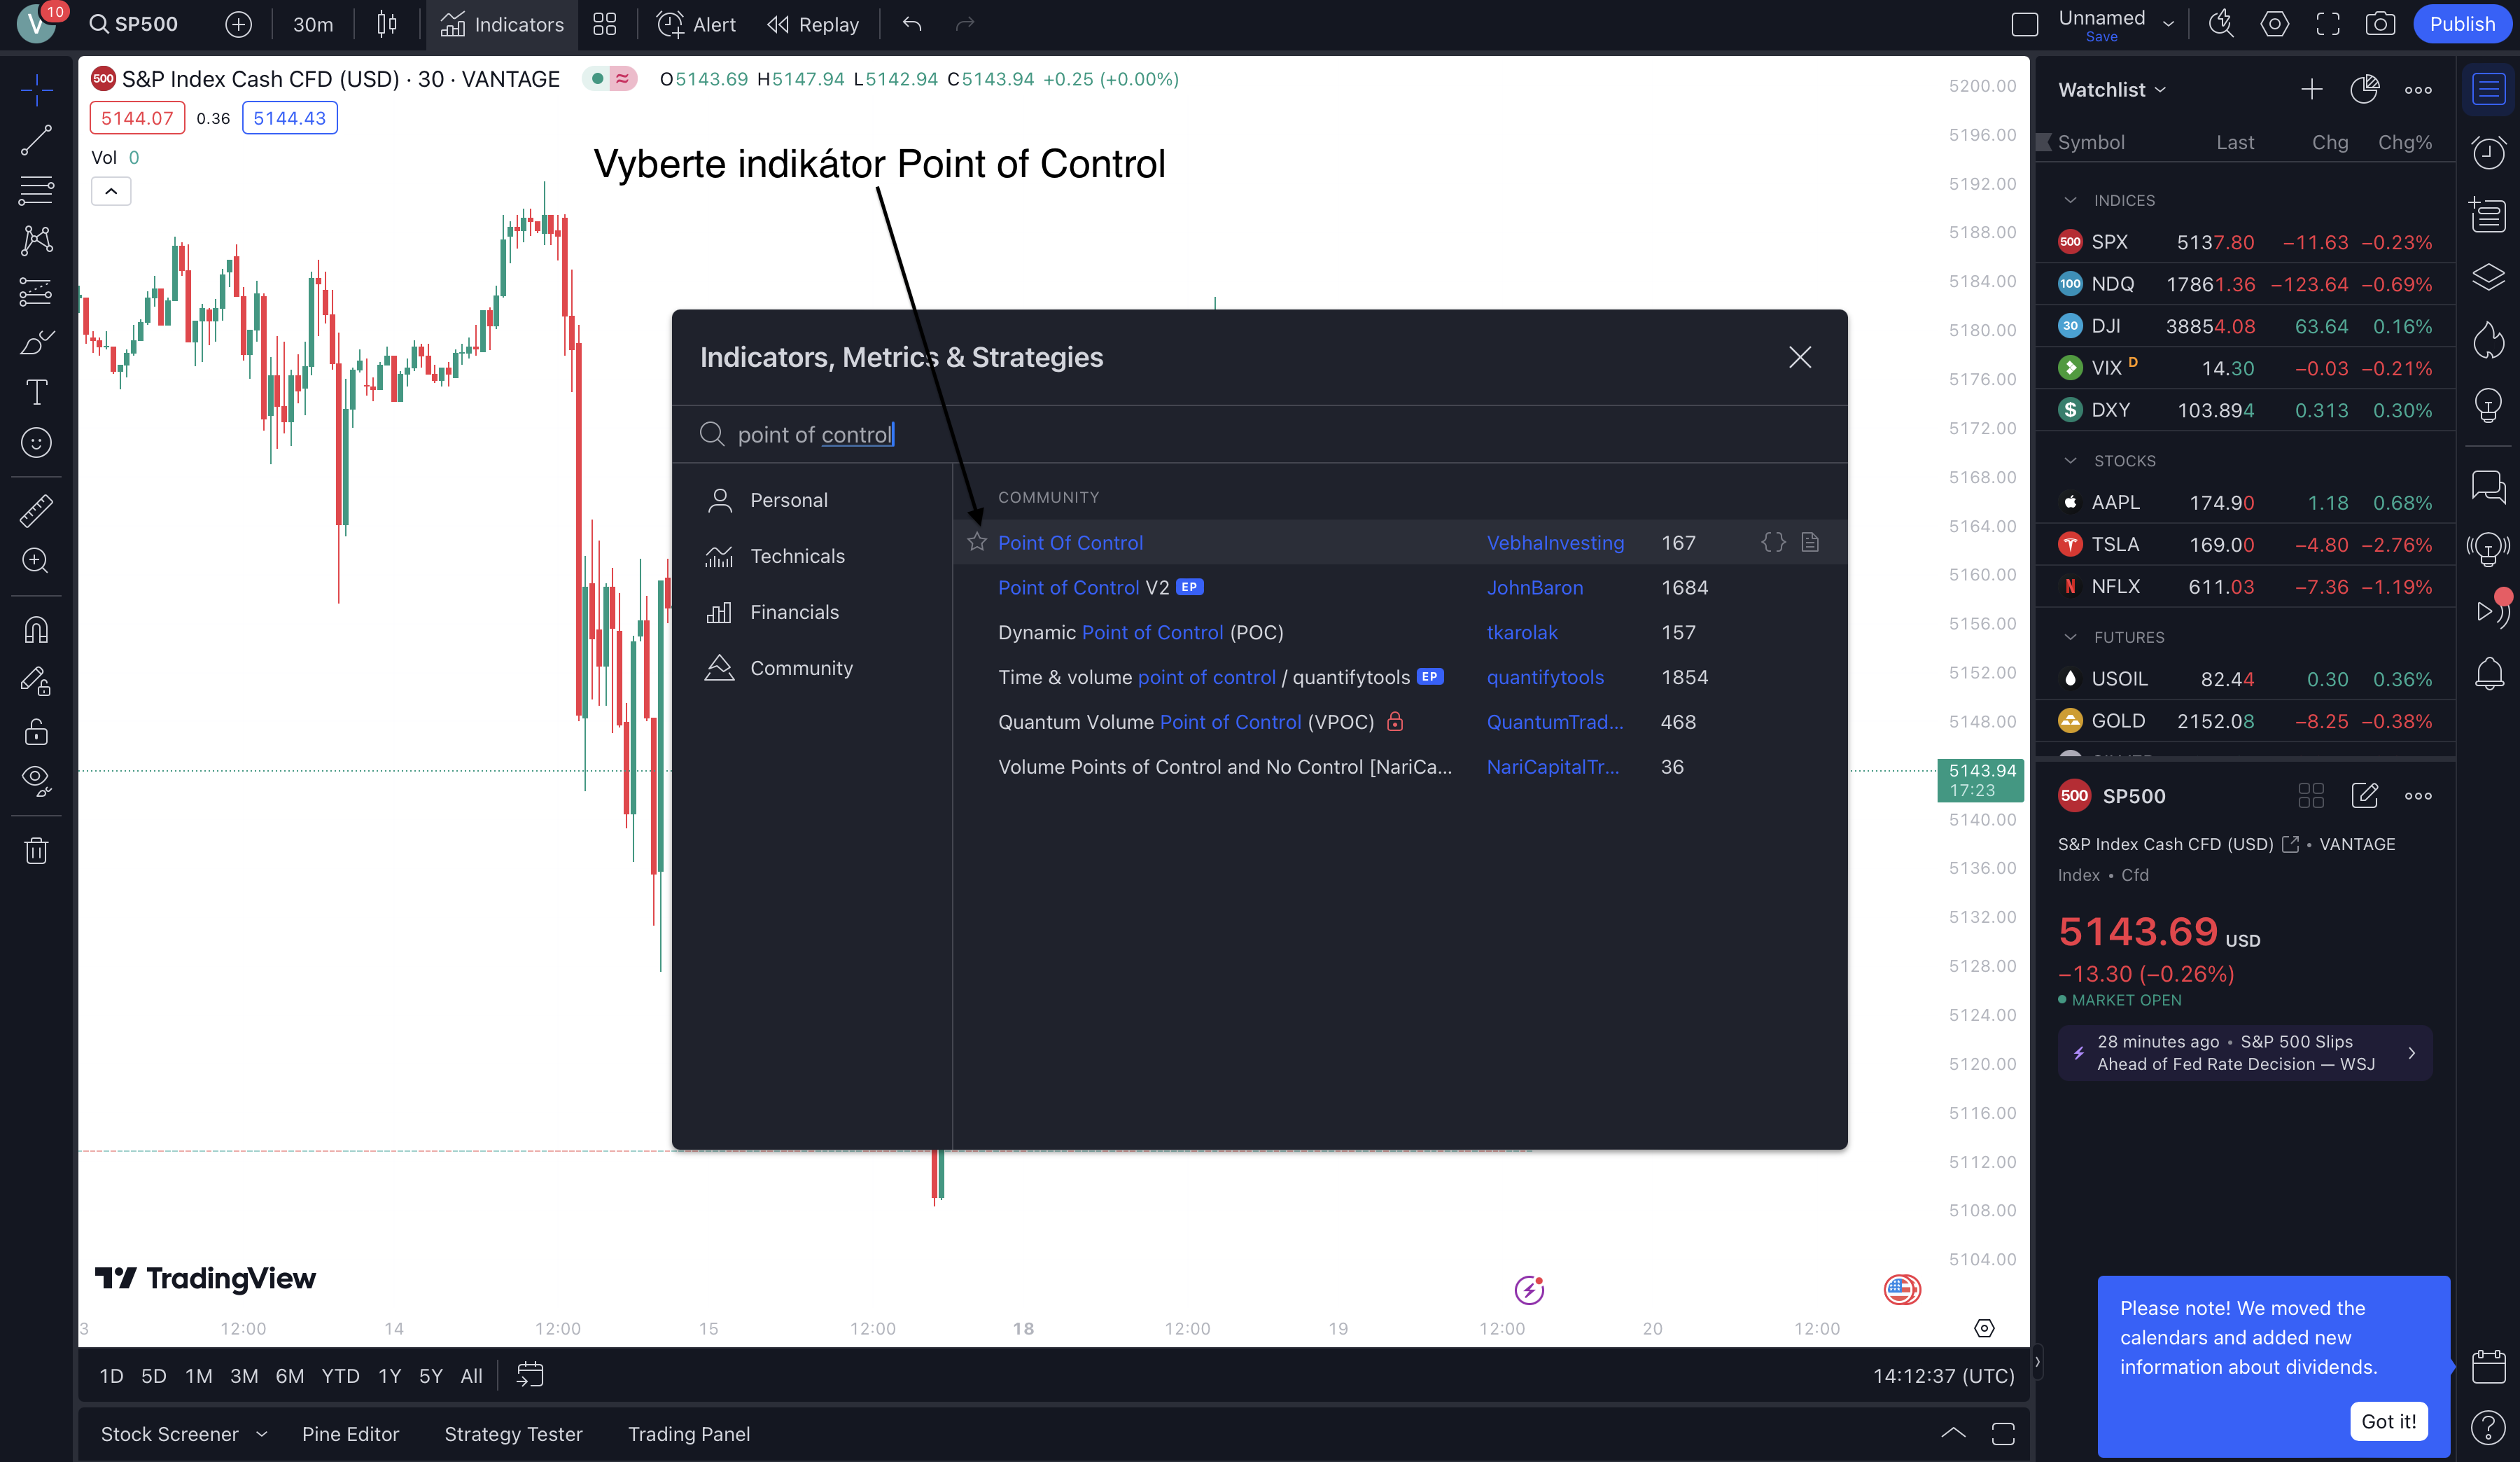Click the Community tab in indicators
The image size is (2520, 1462).
click(800, 667)
